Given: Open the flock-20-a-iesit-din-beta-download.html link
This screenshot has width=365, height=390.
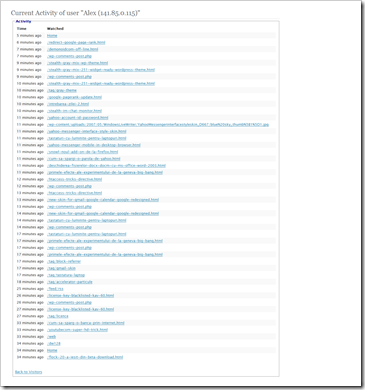Looking at the screenshot, I should [85, 357].
